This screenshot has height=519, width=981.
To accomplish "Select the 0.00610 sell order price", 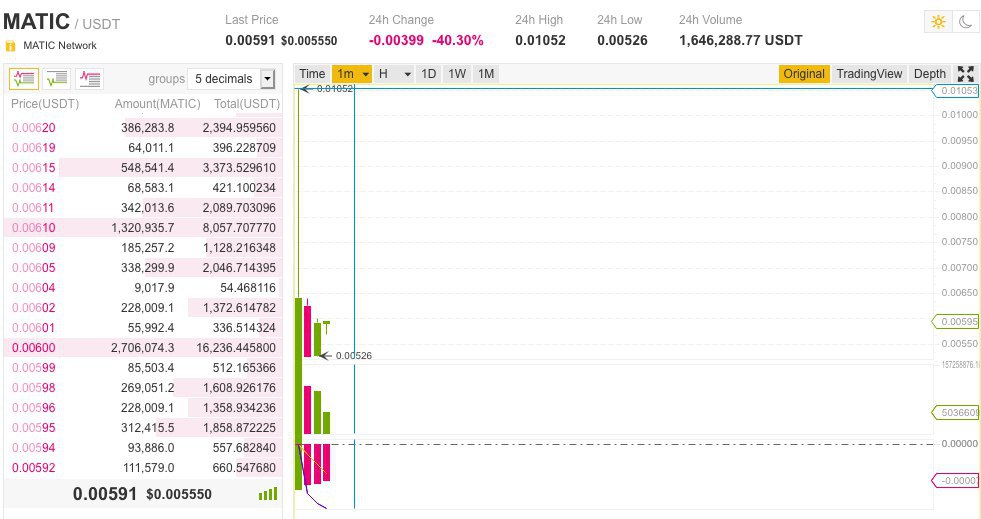I will click(x=34, y=228).
